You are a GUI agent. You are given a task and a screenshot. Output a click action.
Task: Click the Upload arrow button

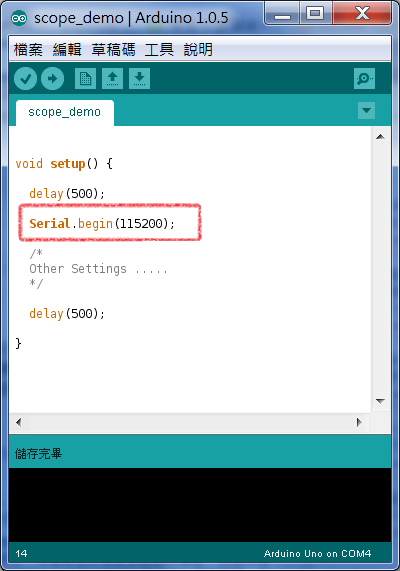pos(52,78)
